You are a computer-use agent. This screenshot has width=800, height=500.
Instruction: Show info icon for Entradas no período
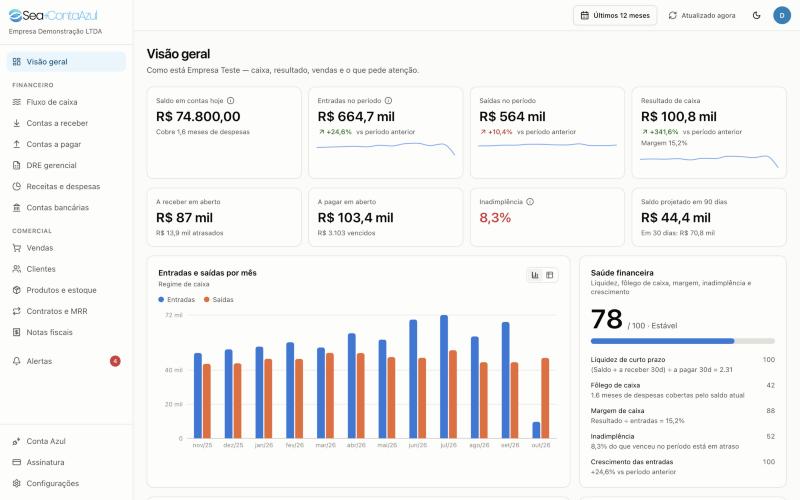388,101
